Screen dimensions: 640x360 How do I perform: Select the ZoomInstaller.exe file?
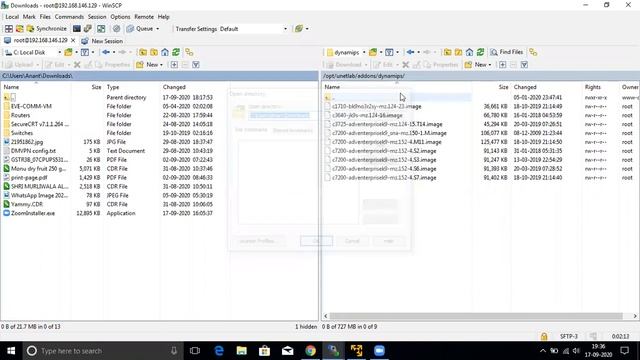33,213
